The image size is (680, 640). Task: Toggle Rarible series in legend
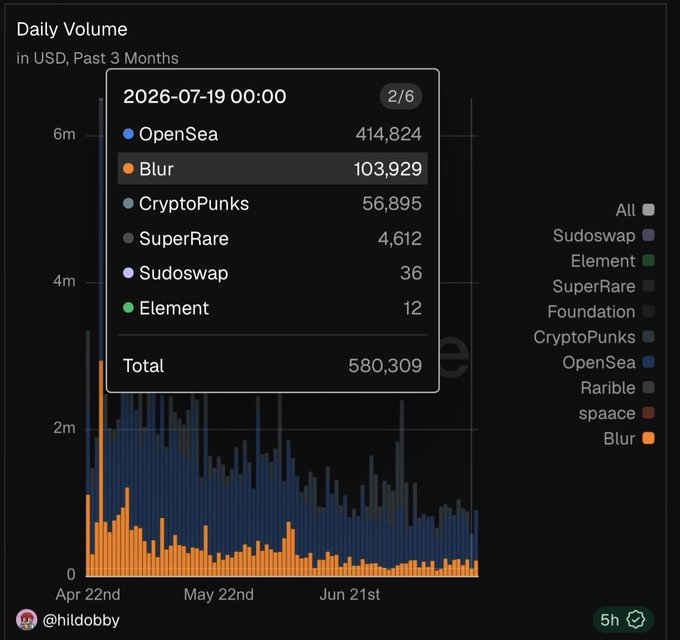(618, 388)
